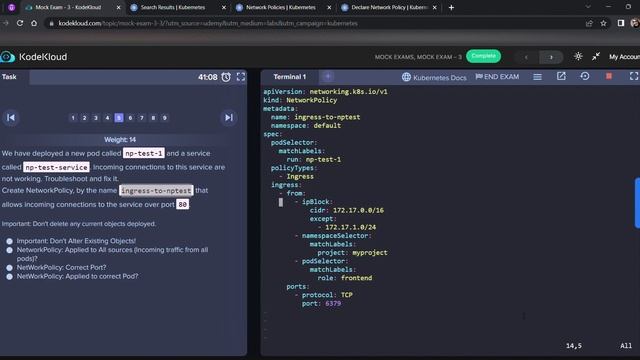Go to the next lesson arrow
Screen dimensions: 640x360
[551, 57]
